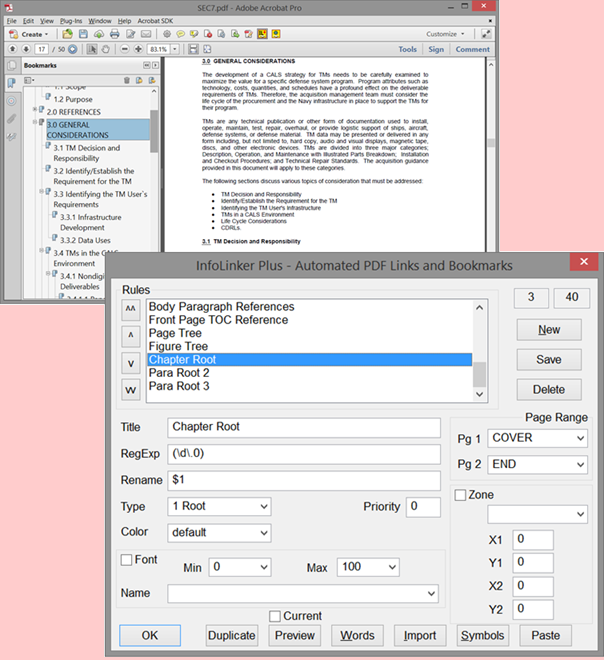Click the Symbols button
Screen dimensions: 604x660
[x=483, y=635]
